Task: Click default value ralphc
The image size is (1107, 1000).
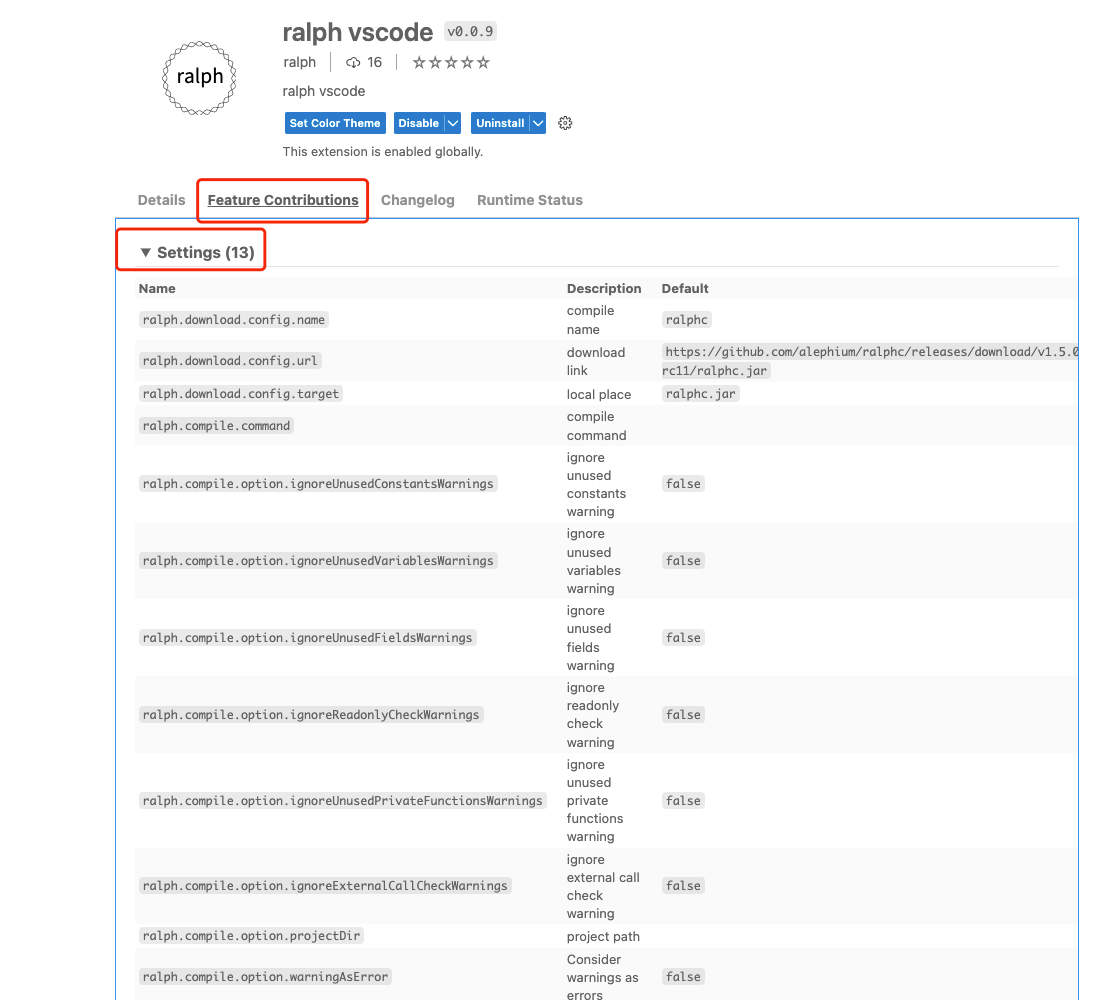Action: pyautogui.click(x=686, y=320)
